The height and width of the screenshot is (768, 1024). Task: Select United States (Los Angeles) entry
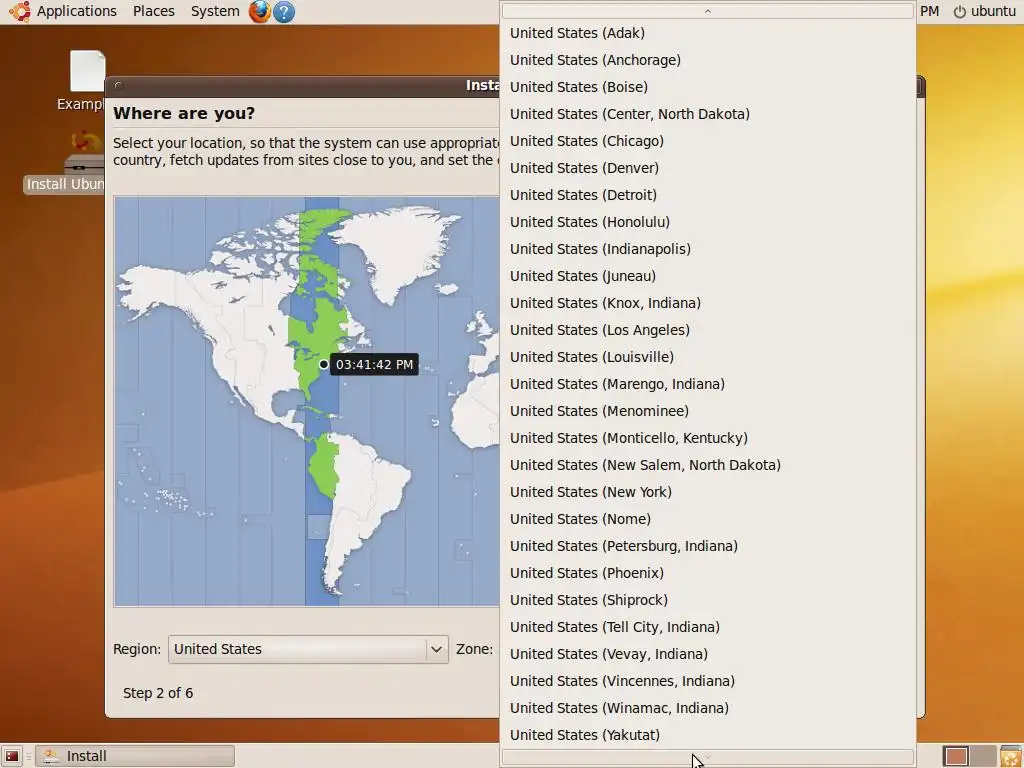coord(707,330)
